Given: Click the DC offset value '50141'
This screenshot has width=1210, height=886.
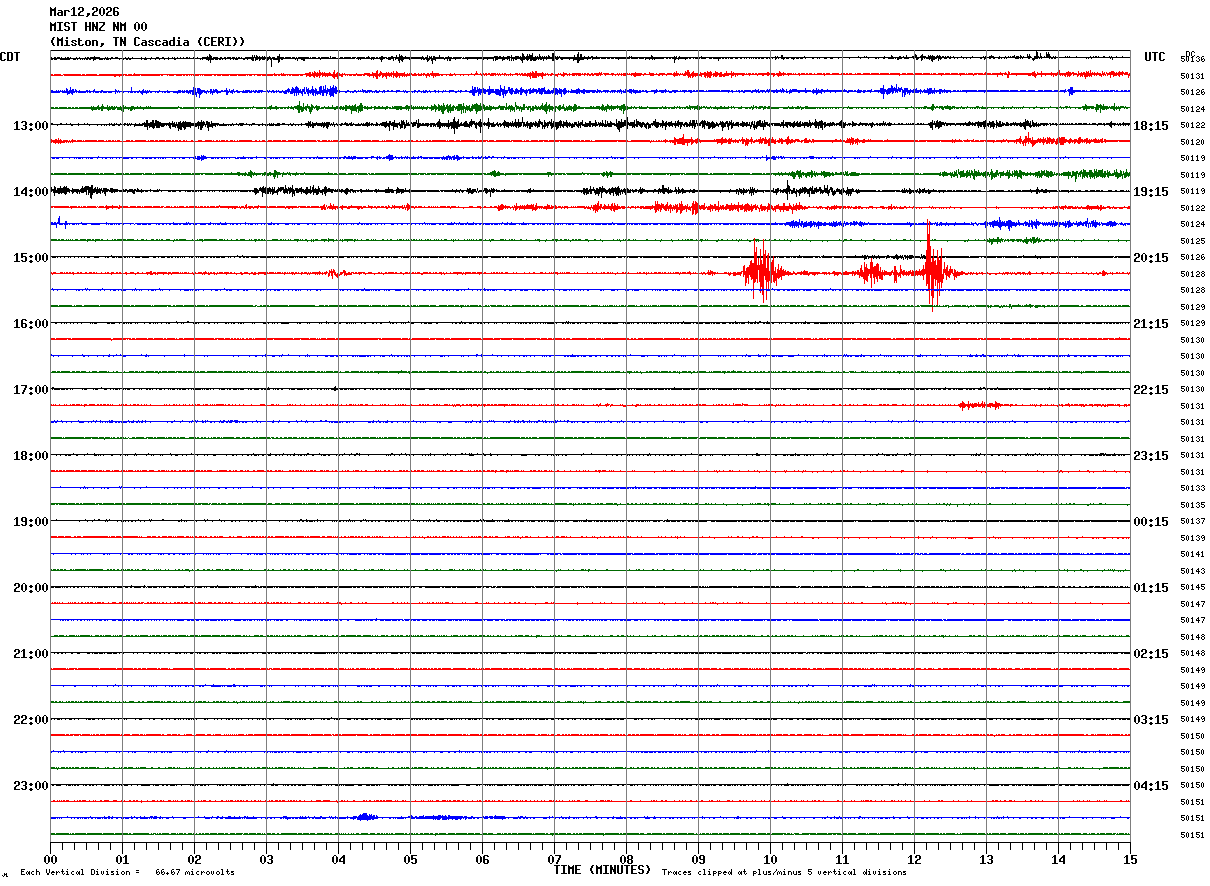Looking at the screenshot, I should coord(1193,554).
